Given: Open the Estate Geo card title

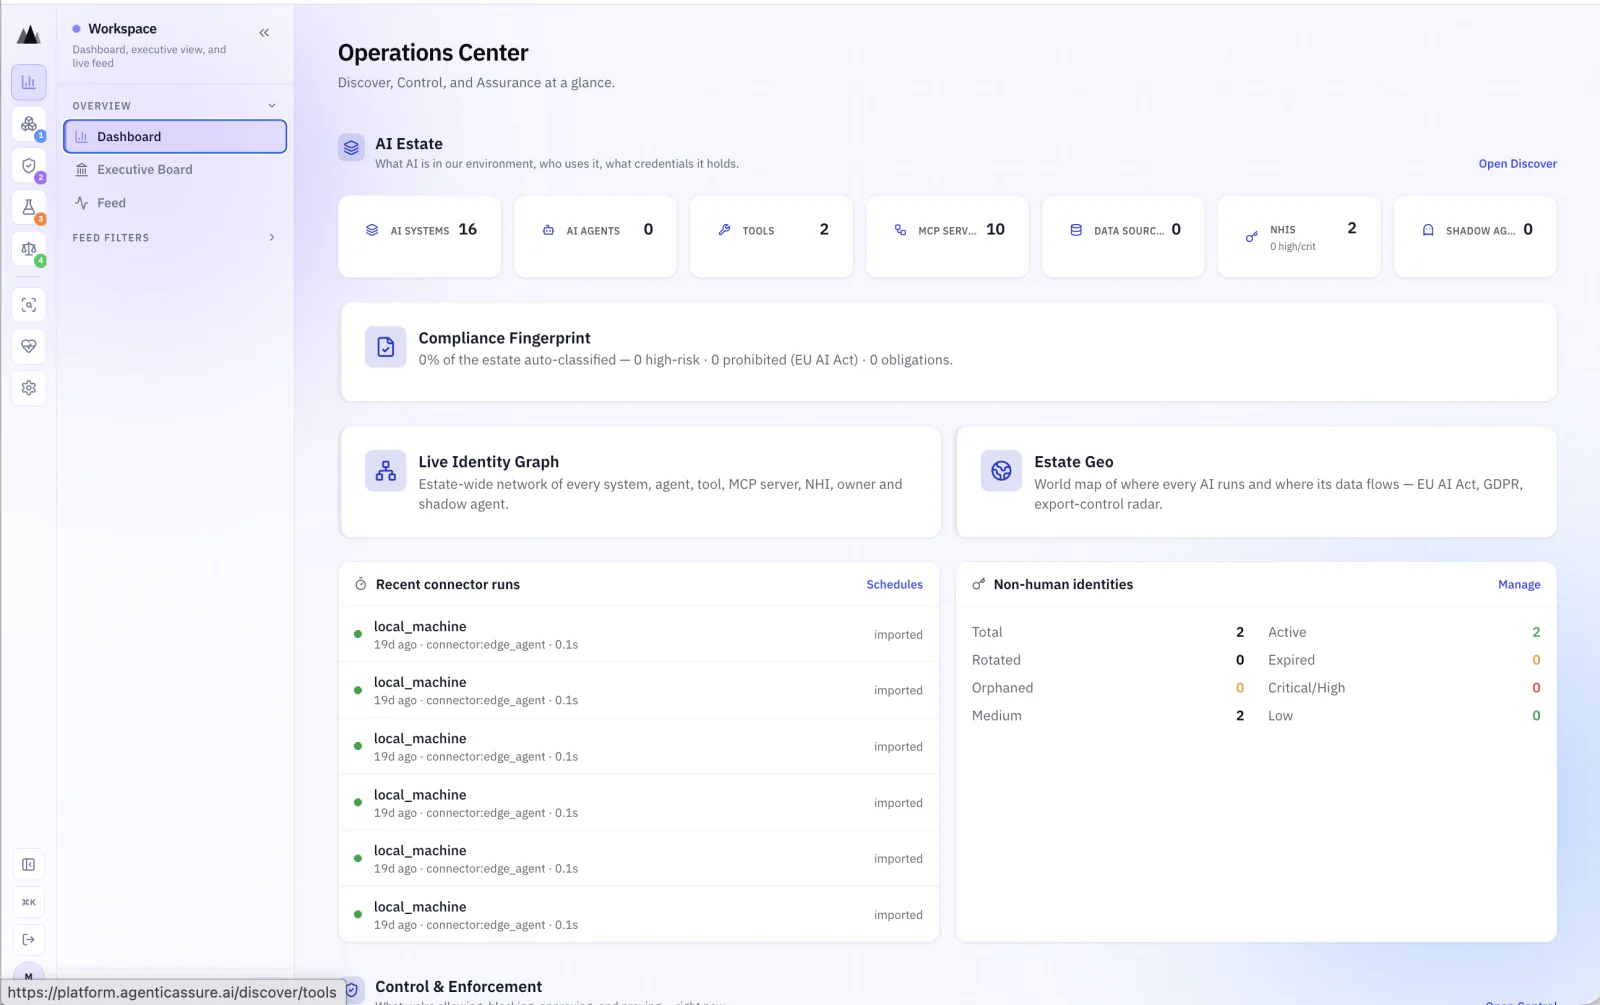Looking at the screenshot, I should coord(1073,462).
